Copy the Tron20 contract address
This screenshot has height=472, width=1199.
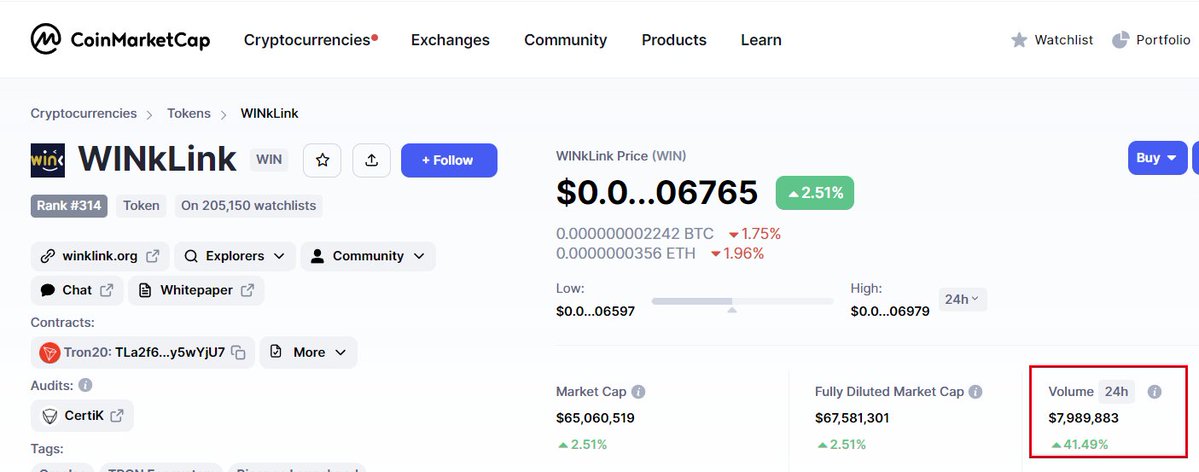pos(239,353)
